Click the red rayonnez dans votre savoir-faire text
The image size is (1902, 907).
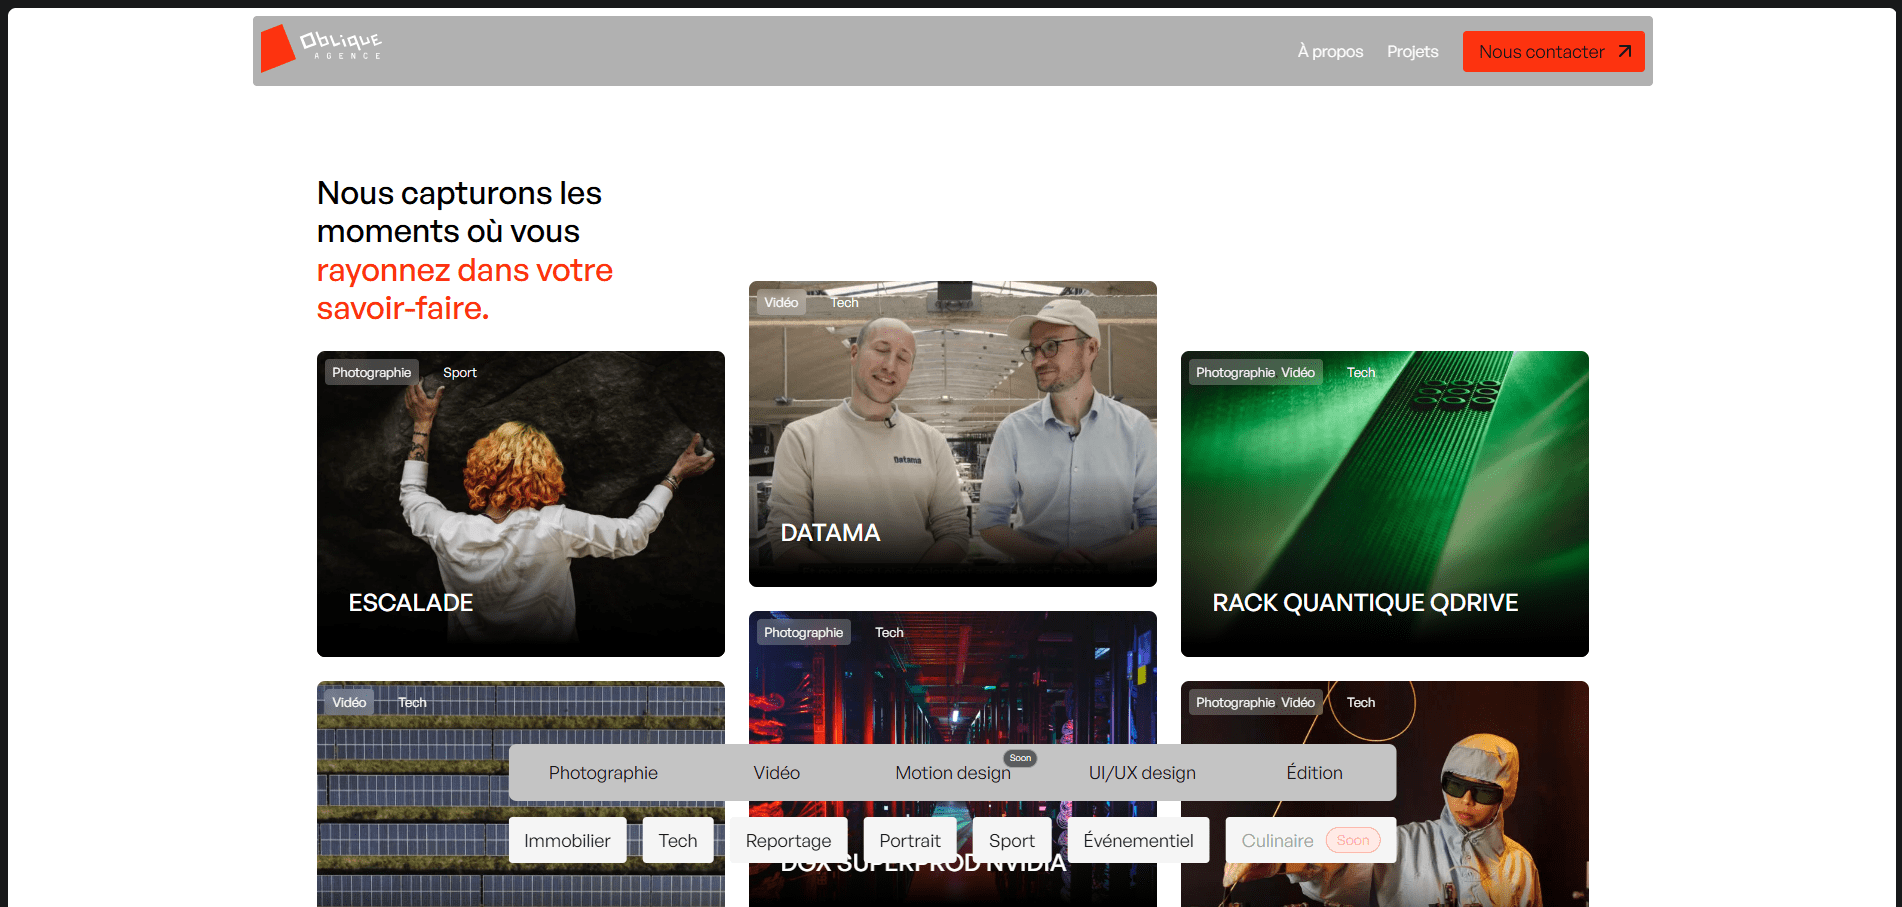(465, 289)
